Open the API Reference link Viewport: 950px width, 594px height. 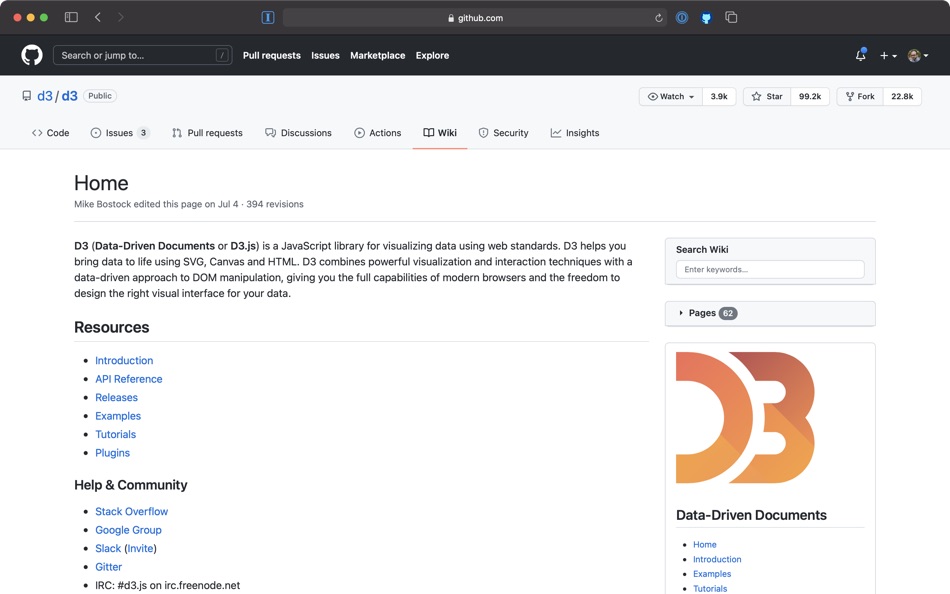pos(128,379)
